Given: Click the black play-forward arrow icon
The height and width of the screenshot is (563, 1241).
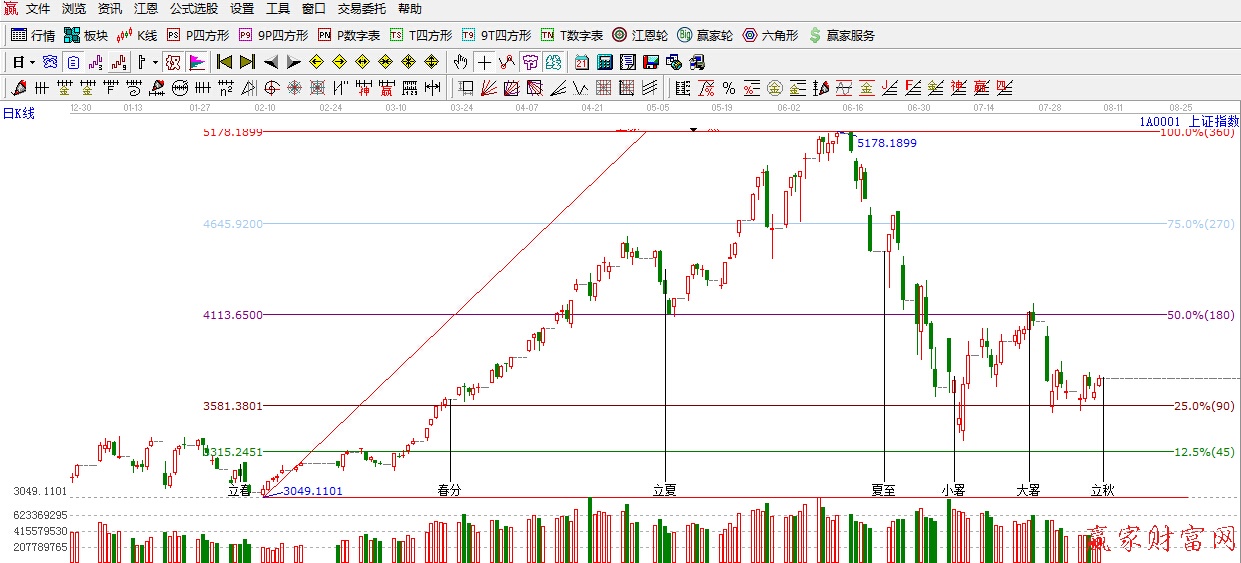Looking at the screenshot, I should click(294, 62).
